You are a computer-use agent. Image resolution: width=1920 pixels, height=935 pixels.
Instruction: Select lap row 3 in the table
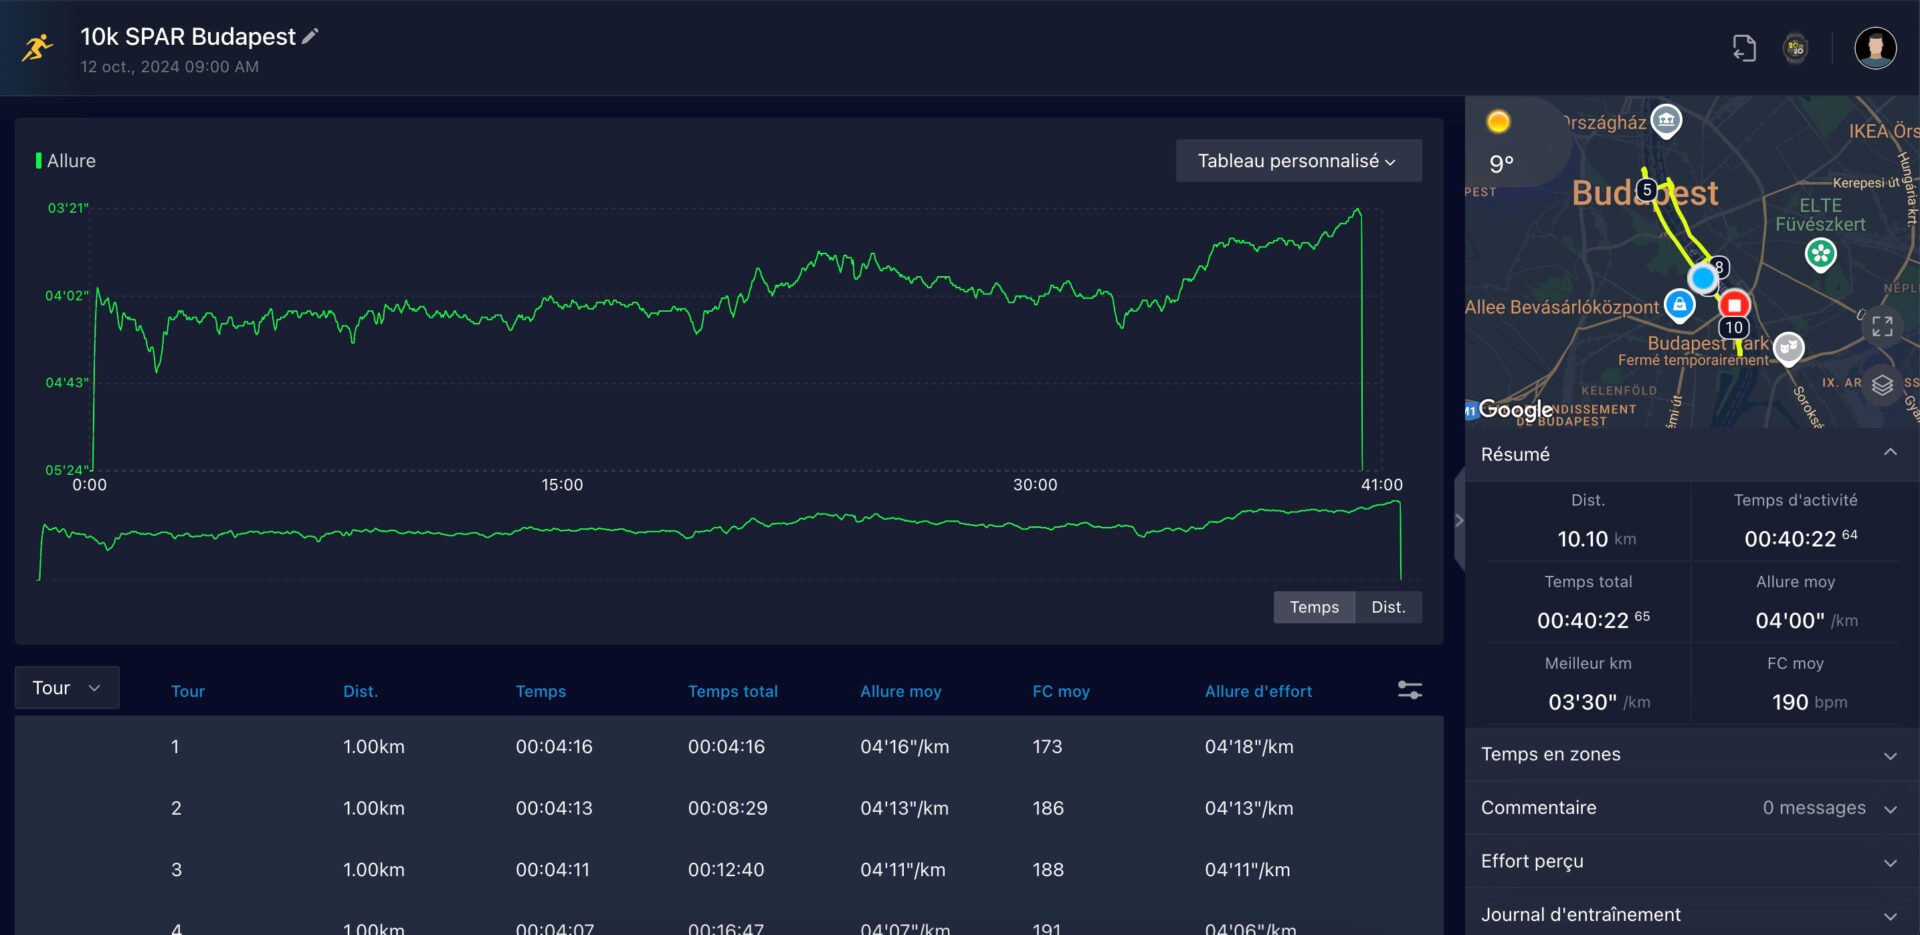coord(729,870)
